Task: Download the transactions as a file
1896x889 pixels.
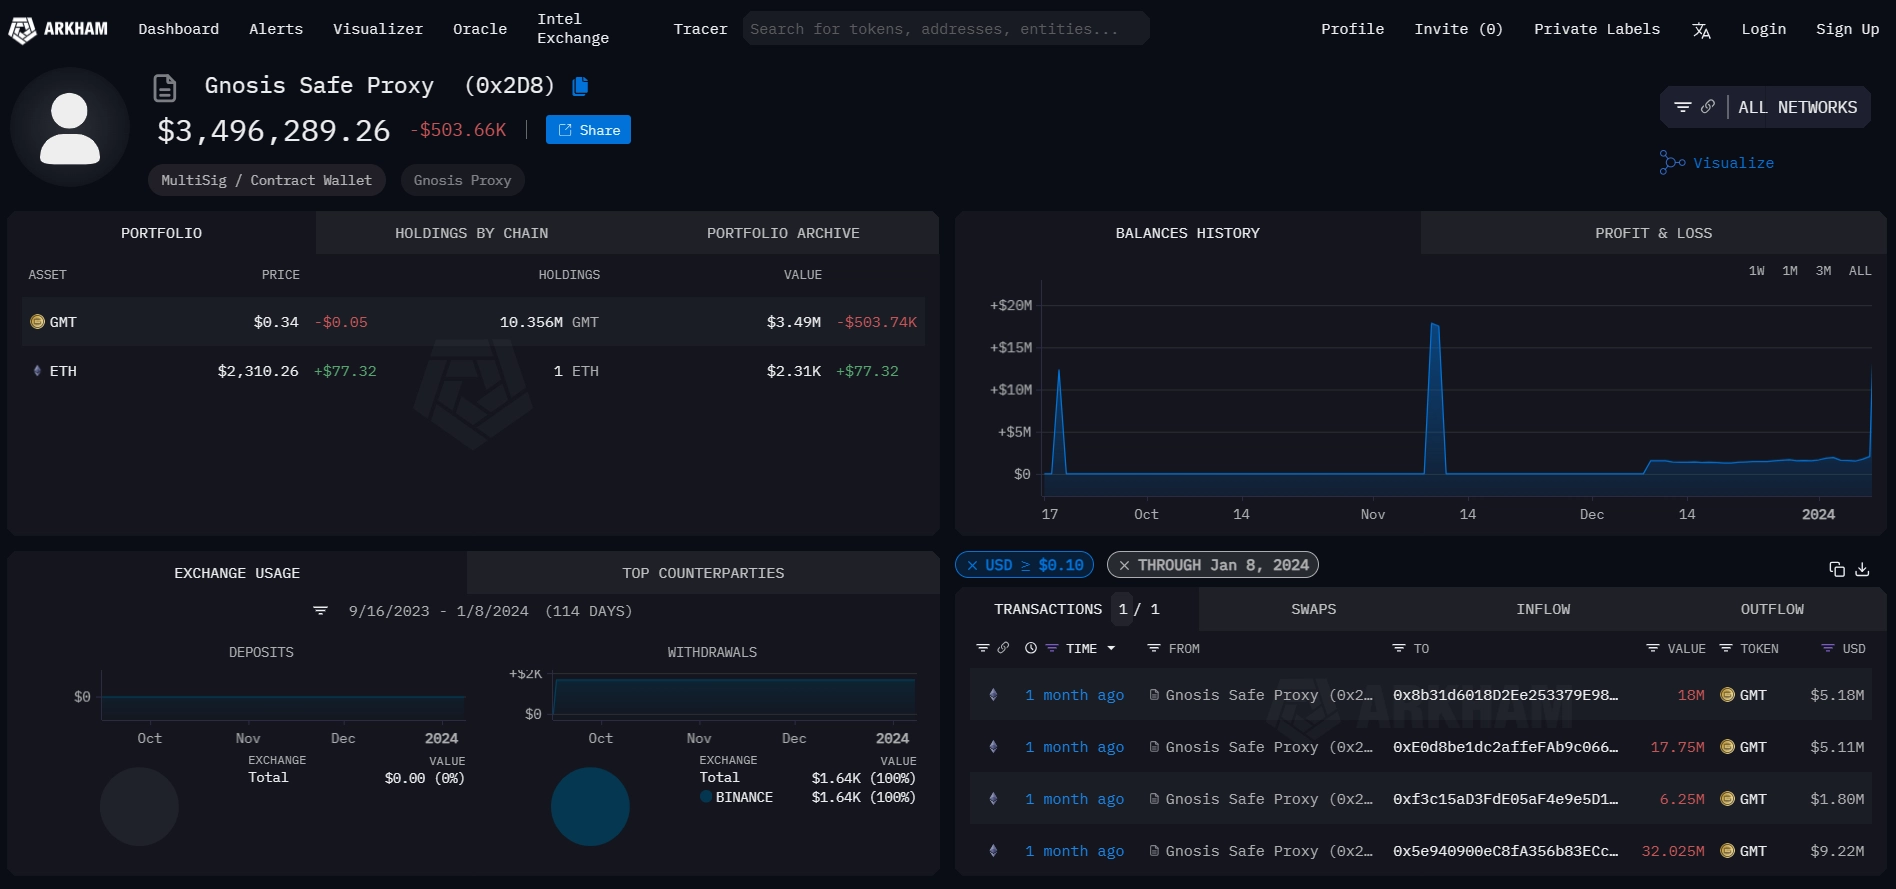Action: pos(1862,569)
